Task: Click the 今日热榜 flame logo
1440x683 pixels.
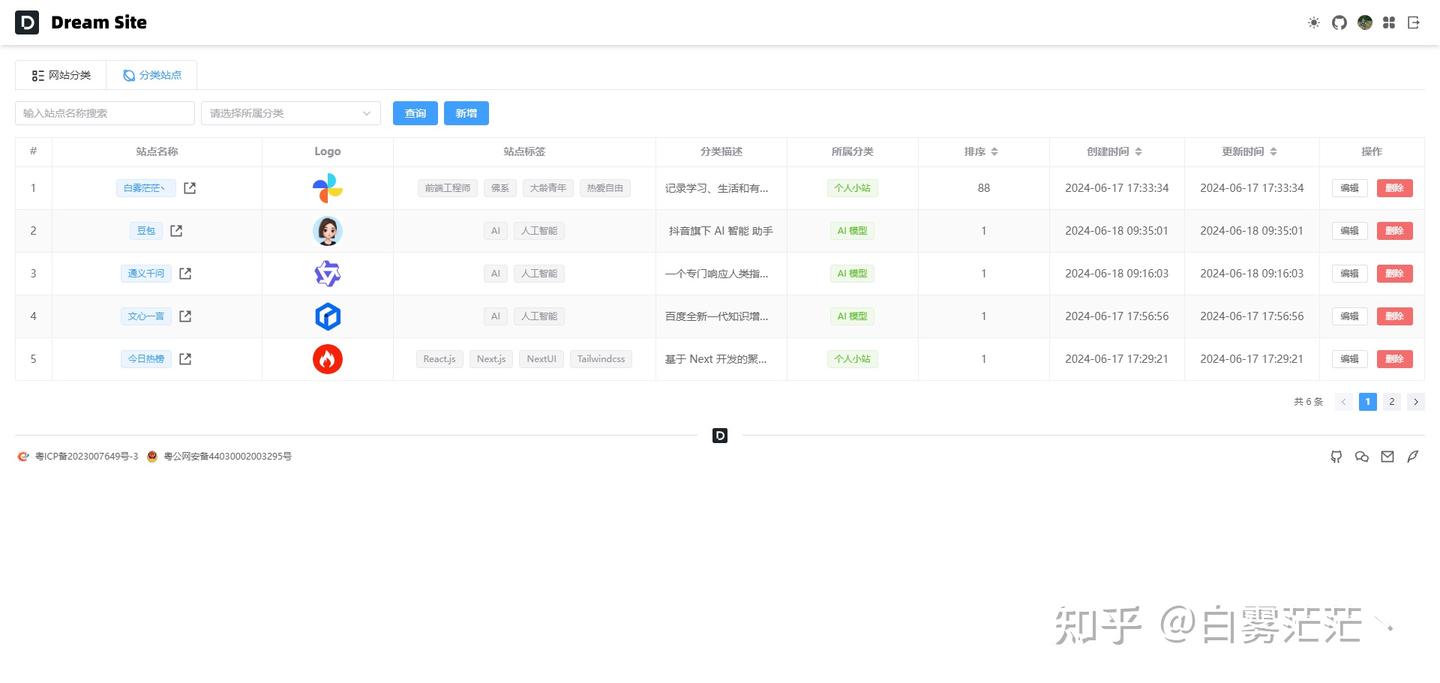Action: (328, 359)
